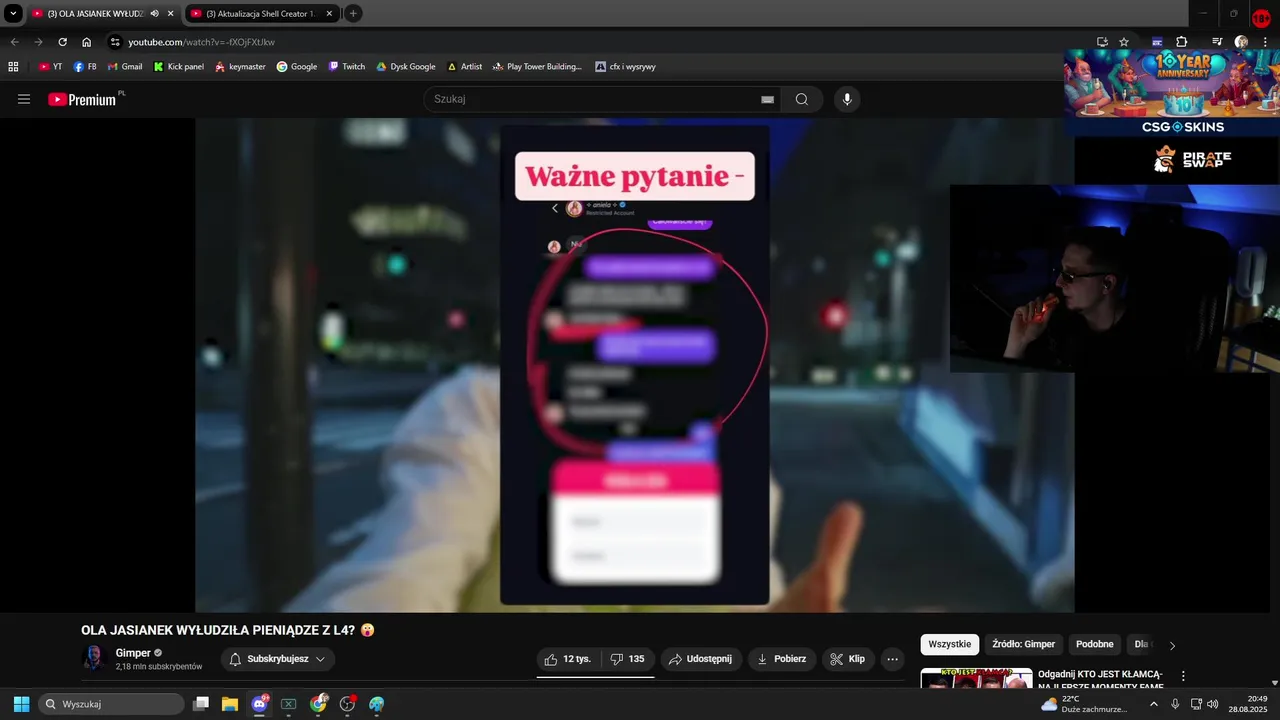1280x720 pixels.
Task: Open more actions ellipsis below video
Action: [x=892, y=659]
